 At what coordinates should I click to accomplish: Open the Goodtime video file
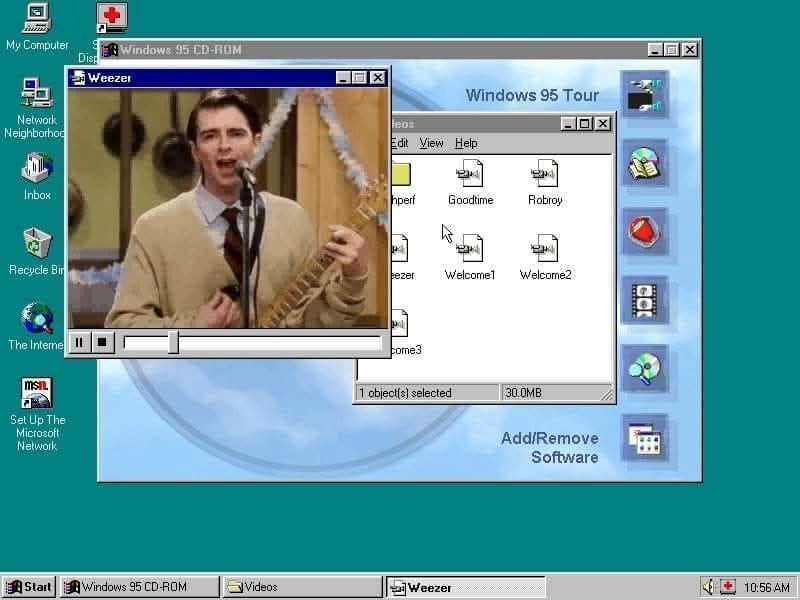[470, 177]
